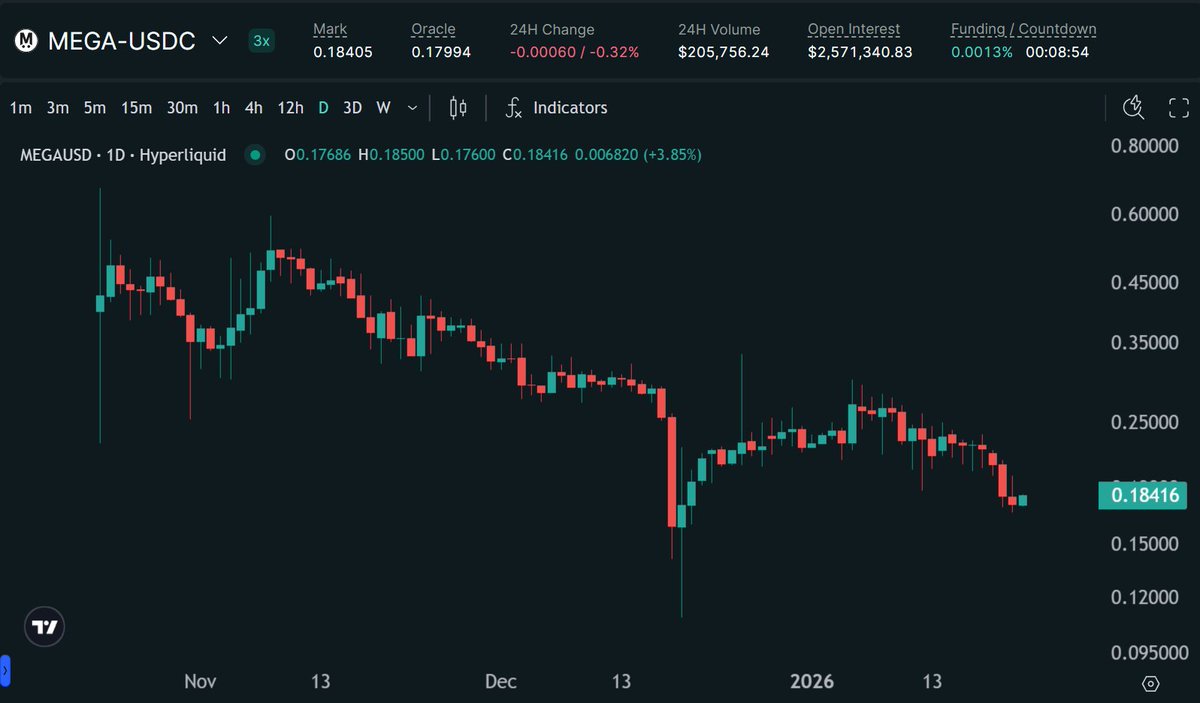Viewport: 1200px width, 703px height.
Task: Select the 15m timeframe
Action: click(136, 108)
